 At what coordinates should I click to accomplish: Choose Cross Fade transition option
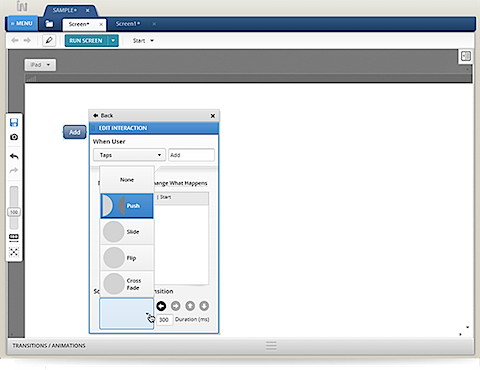[x=127, y=284]
